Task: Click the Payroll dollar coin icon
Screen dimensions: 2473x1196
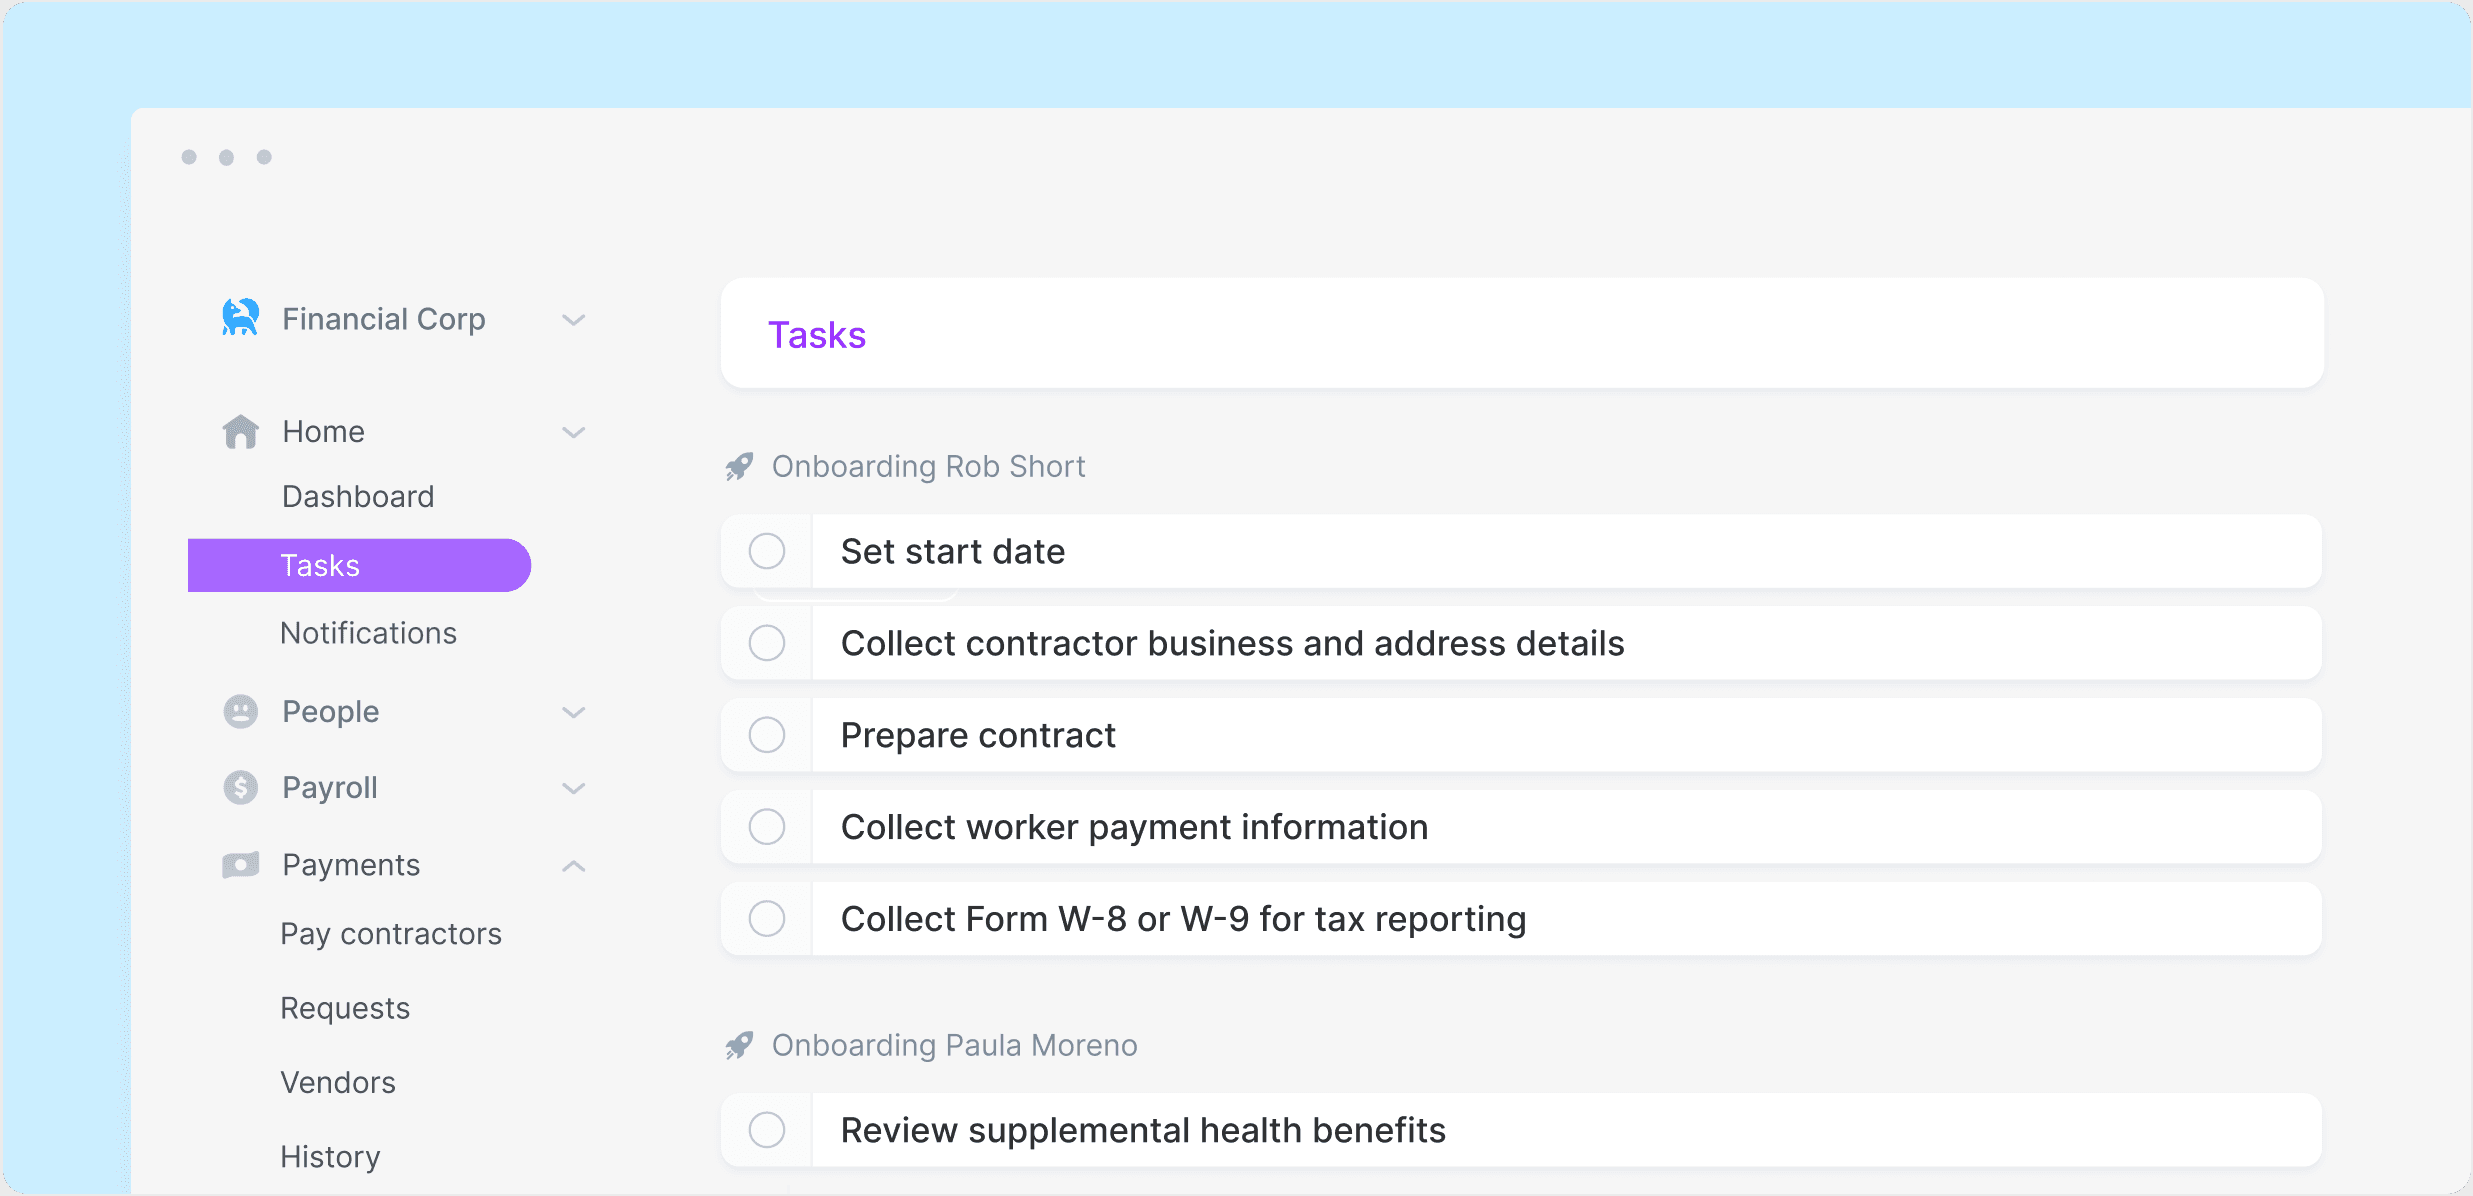Action: pos(240,788)
